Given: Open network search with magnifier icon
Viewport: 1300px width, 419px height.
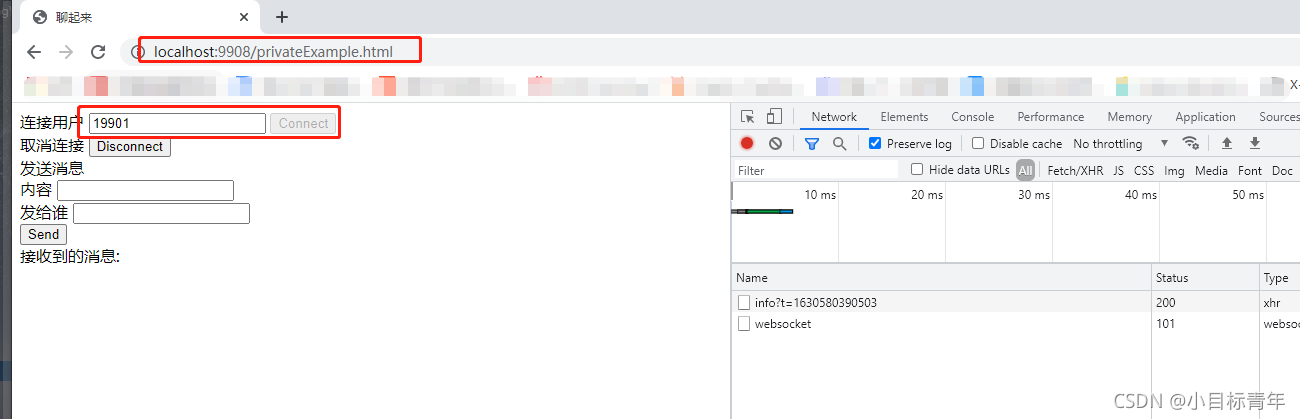Looking at the screenshot, I should (x=839, y=143).
